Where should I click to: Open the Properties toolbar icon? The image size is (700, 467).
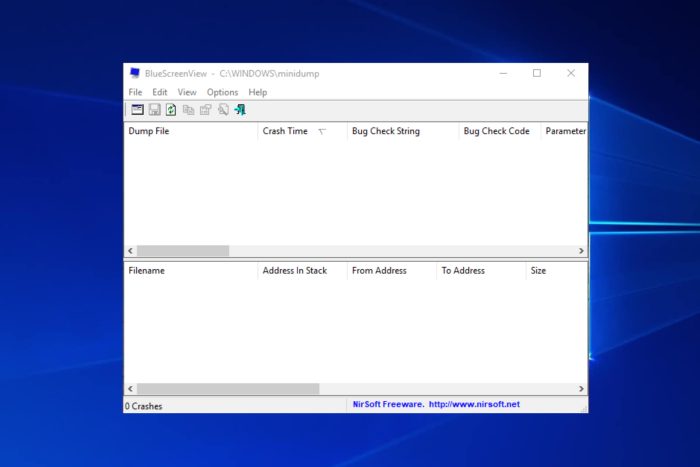(205, 110)
